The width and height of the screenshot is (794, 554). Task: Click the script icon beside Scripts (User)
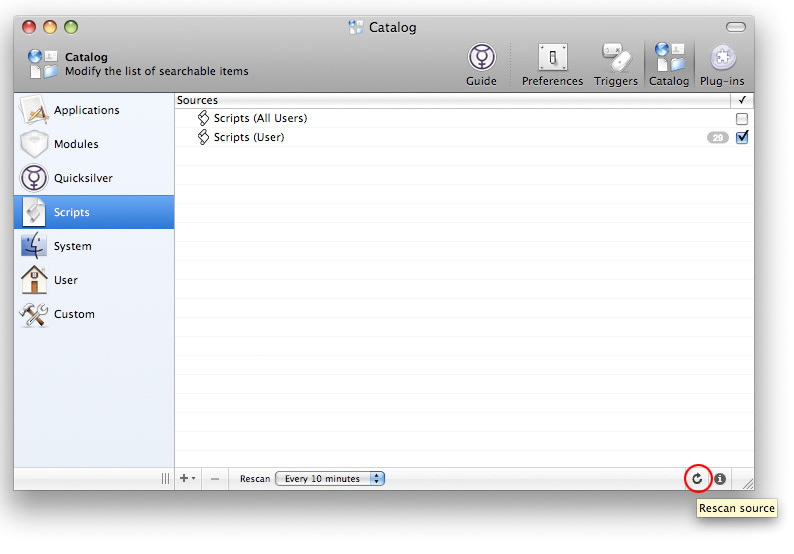point(203,137)
